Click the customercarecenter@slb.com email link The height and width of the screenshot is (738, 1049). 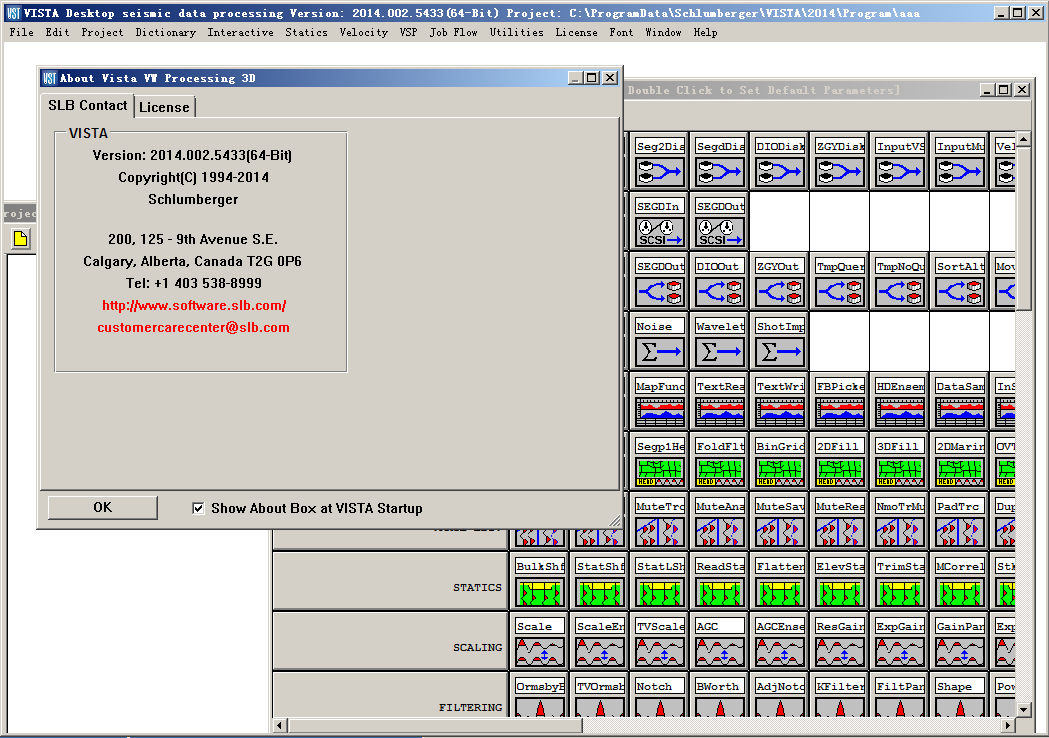point(193,328)
